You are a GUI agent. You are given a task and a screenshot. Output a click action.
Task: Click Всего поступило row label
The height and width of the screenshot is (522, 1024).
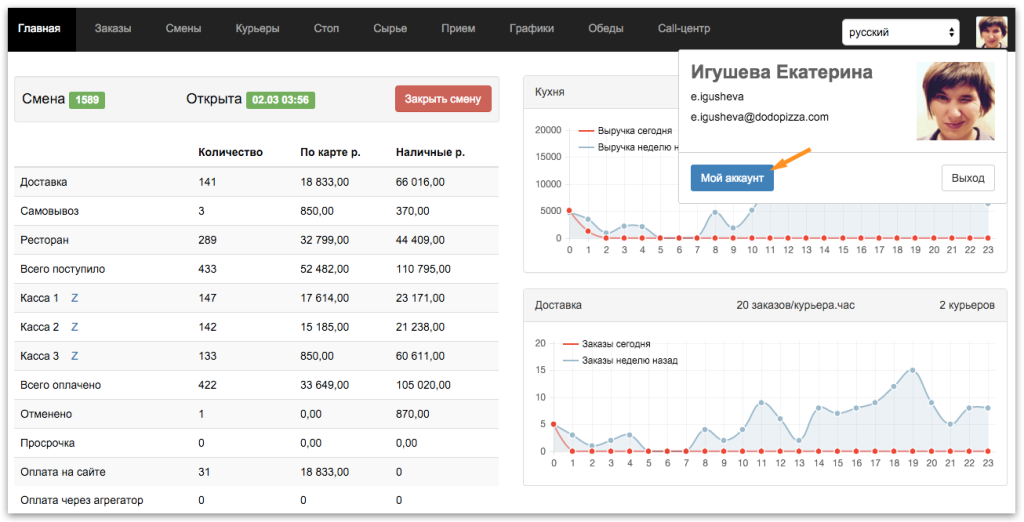click(x=63, y=269)
